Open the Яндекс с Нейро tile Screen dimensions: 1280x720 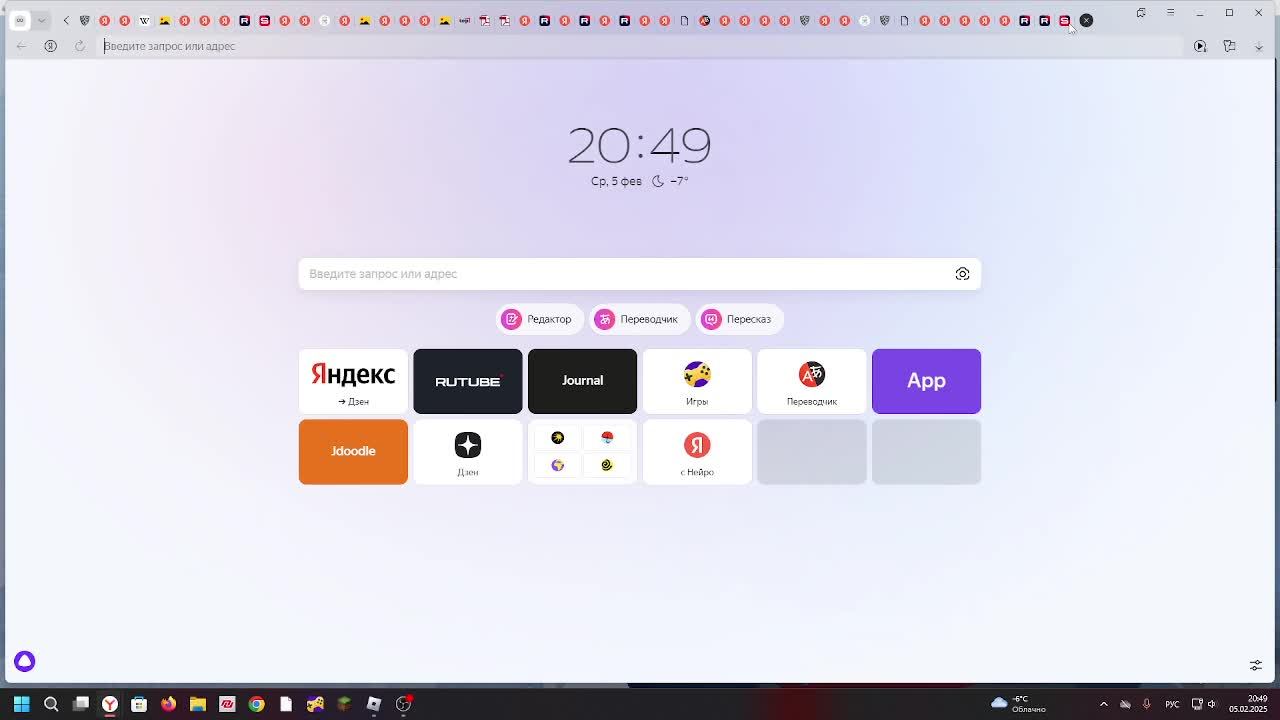[x=697, y=452]
